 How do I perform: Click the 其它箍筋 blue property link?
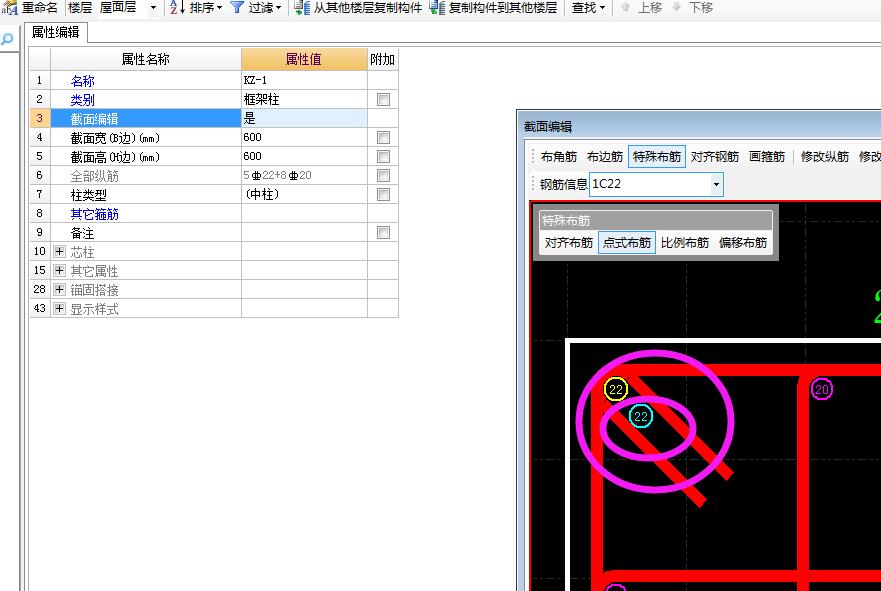coord(94,214)
